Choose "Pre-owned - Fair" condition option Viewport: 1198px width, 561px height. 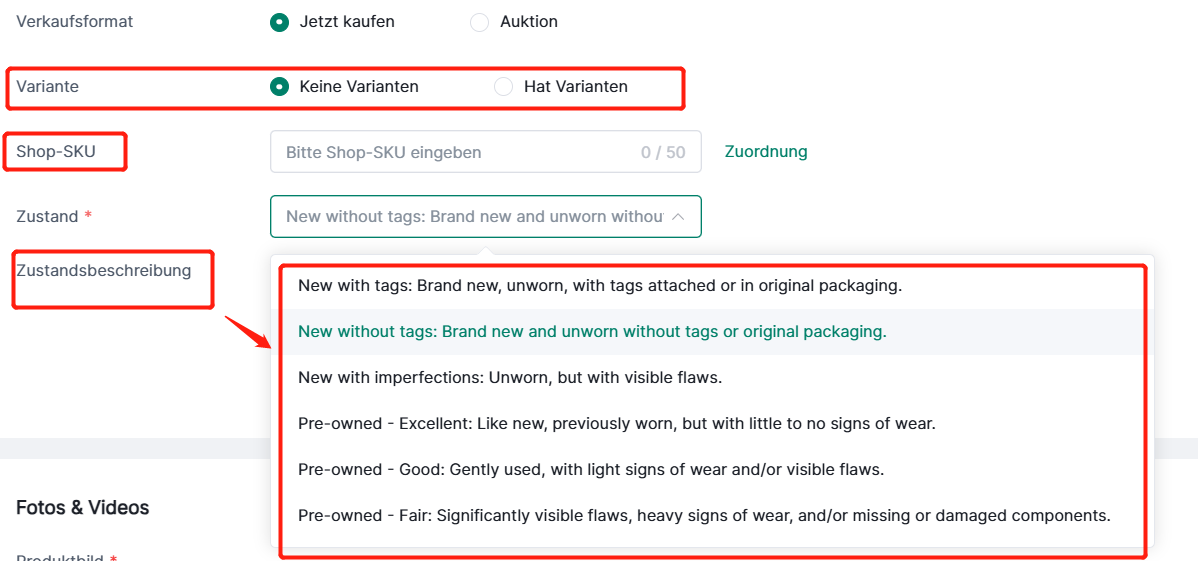(704, 516)
